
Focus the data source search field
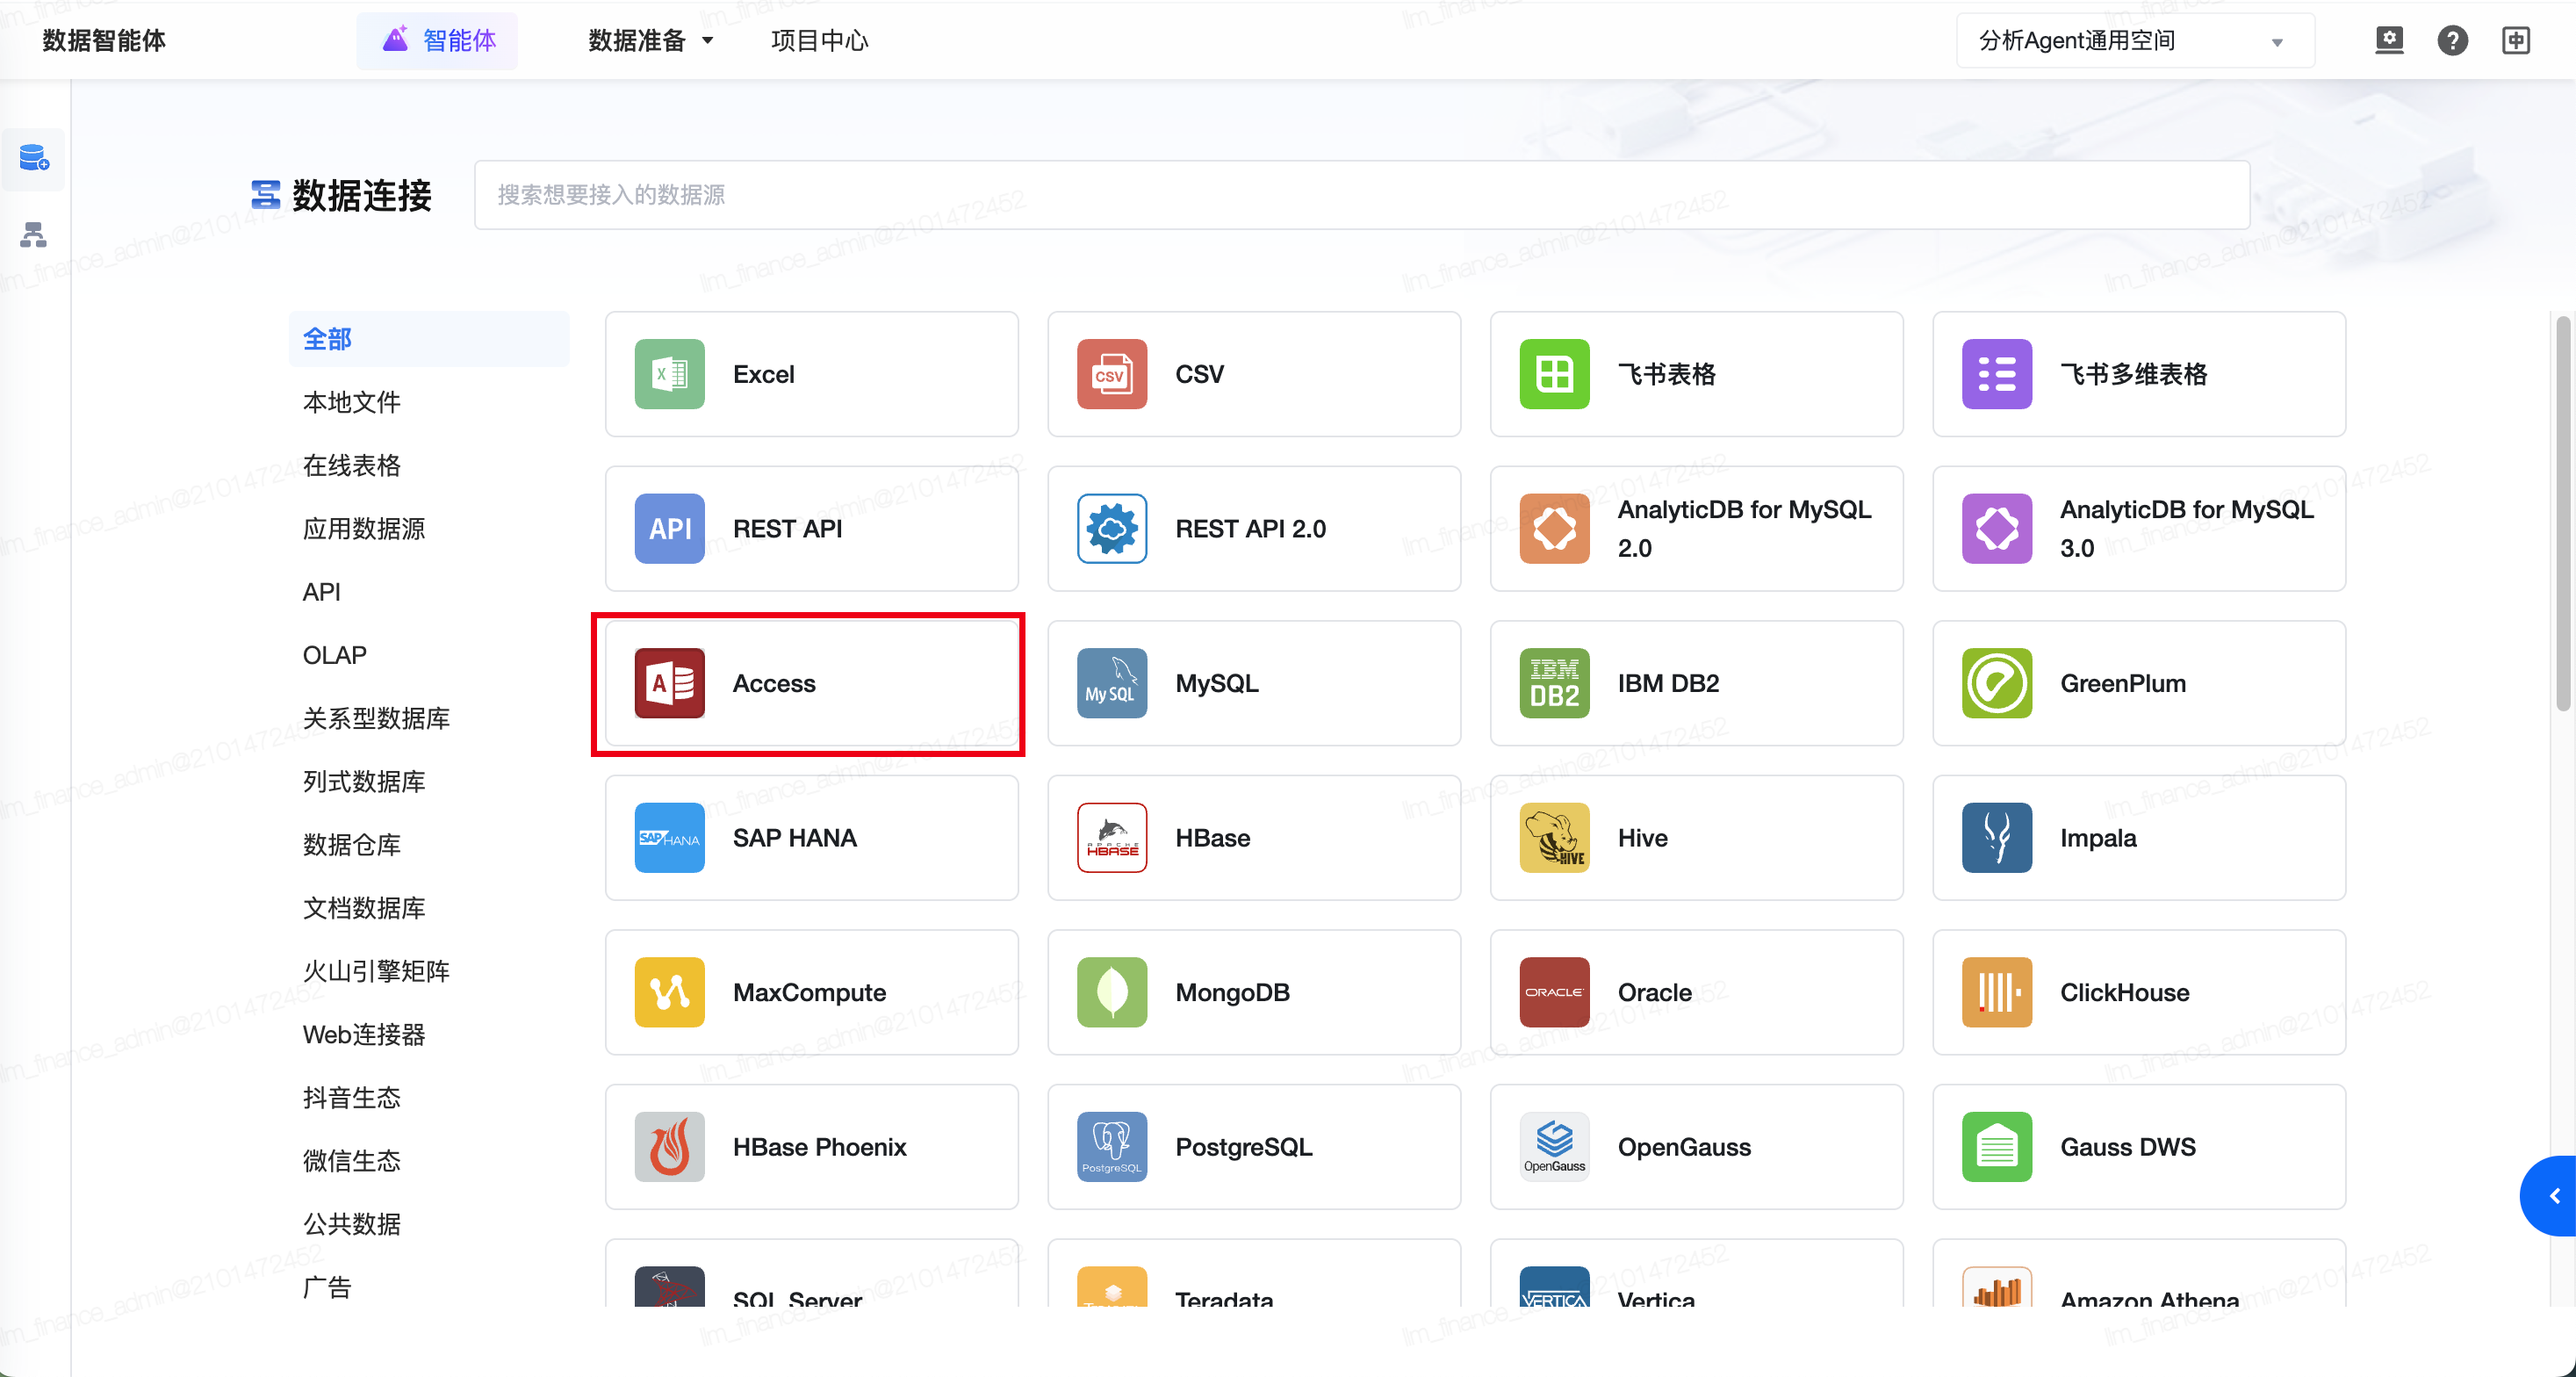click(1362, 195)
